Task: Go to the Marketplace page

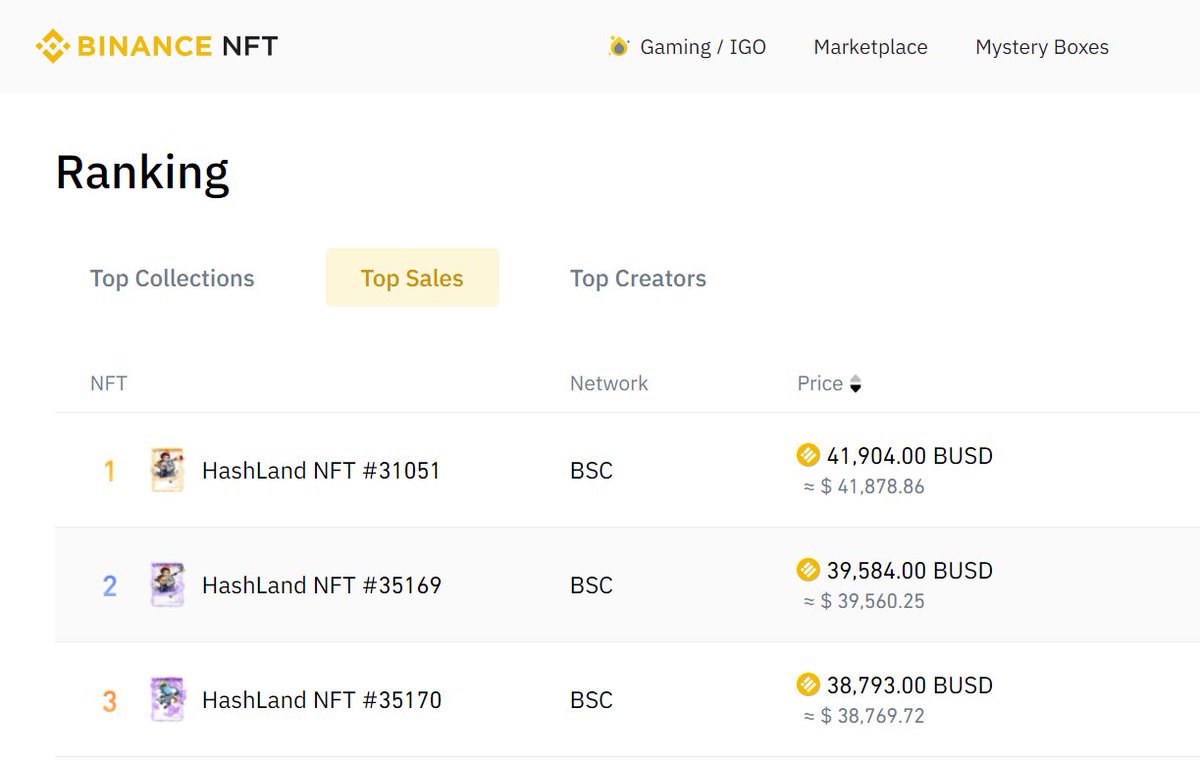Action: point(870,47)
